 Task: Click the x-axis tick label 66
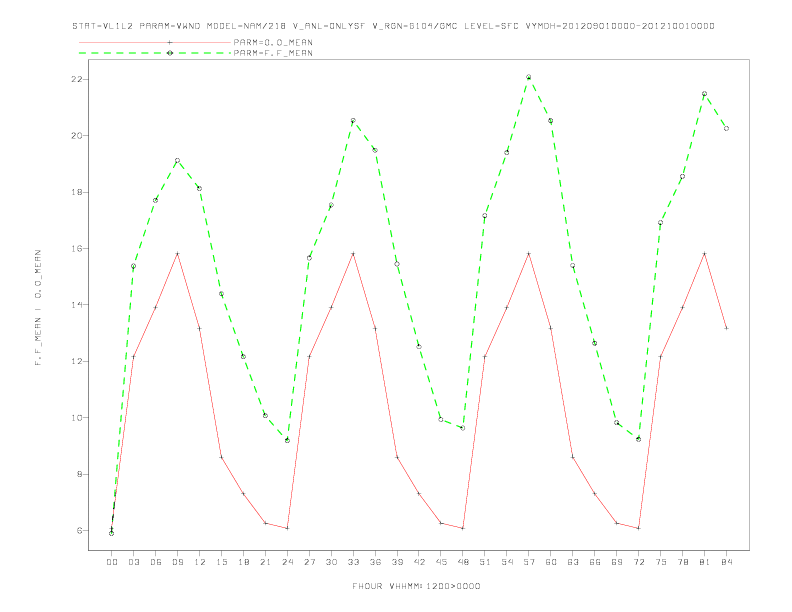click(595, 562)
